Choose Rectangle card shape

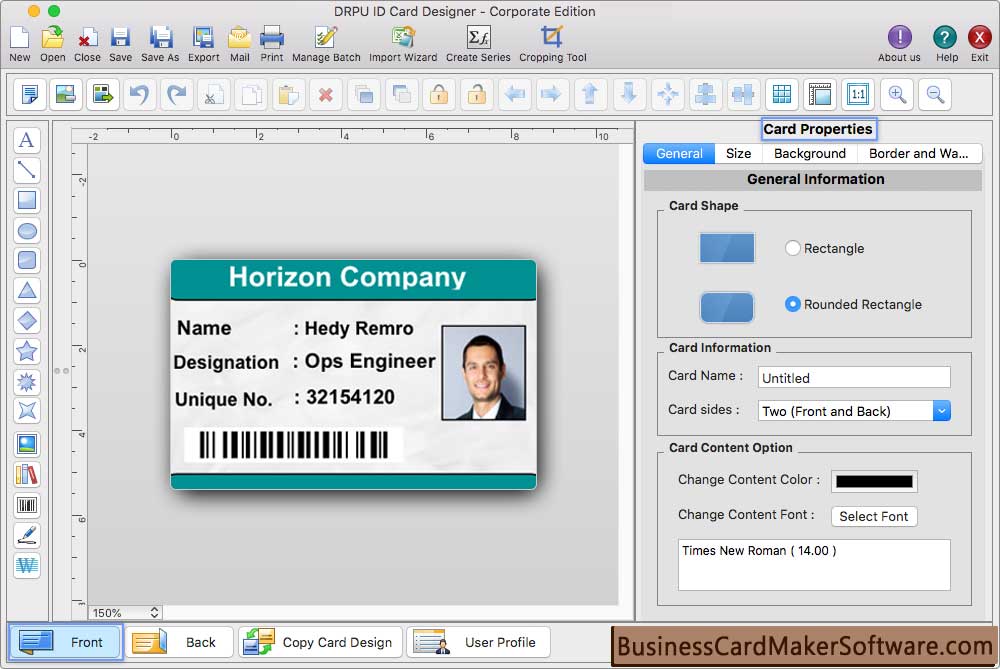coord(793,248)
